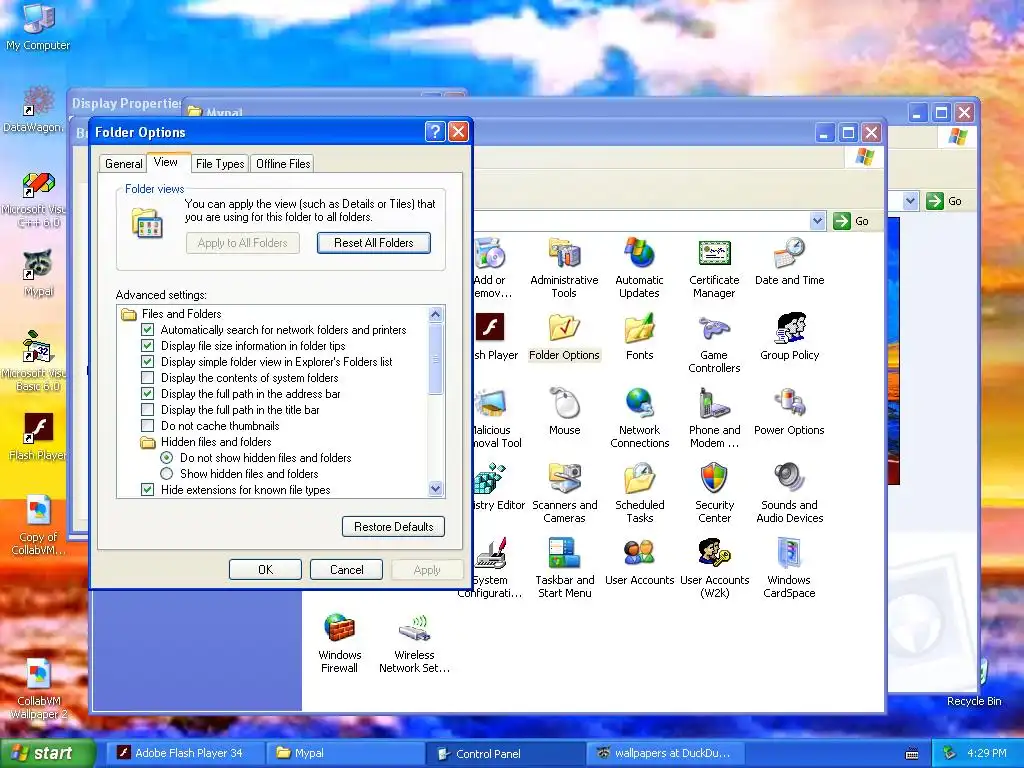Image resolution: width=1024 pixels, height=768 pixels.
Task: Open Automatic Updates icon
Action: (639, 268)
